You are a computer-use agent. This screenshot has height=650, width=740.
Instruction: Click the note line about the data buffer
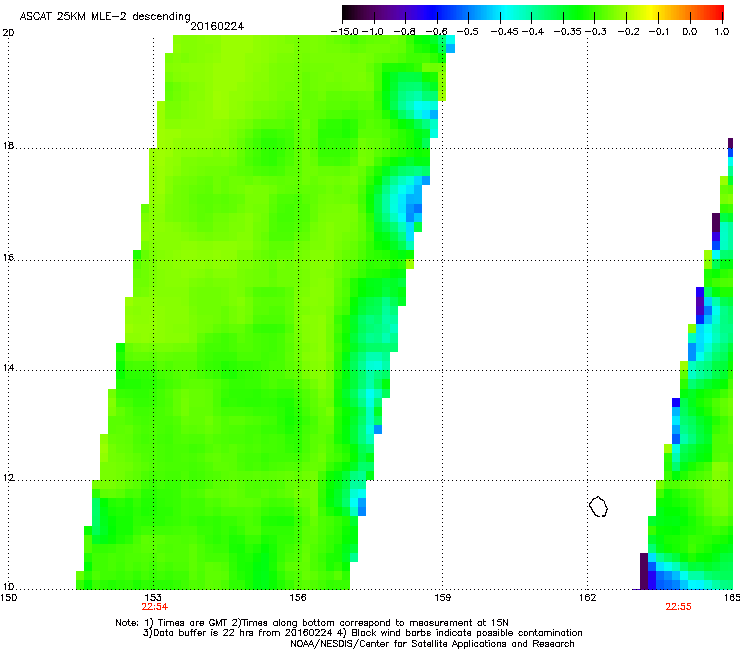coord(362,633)
